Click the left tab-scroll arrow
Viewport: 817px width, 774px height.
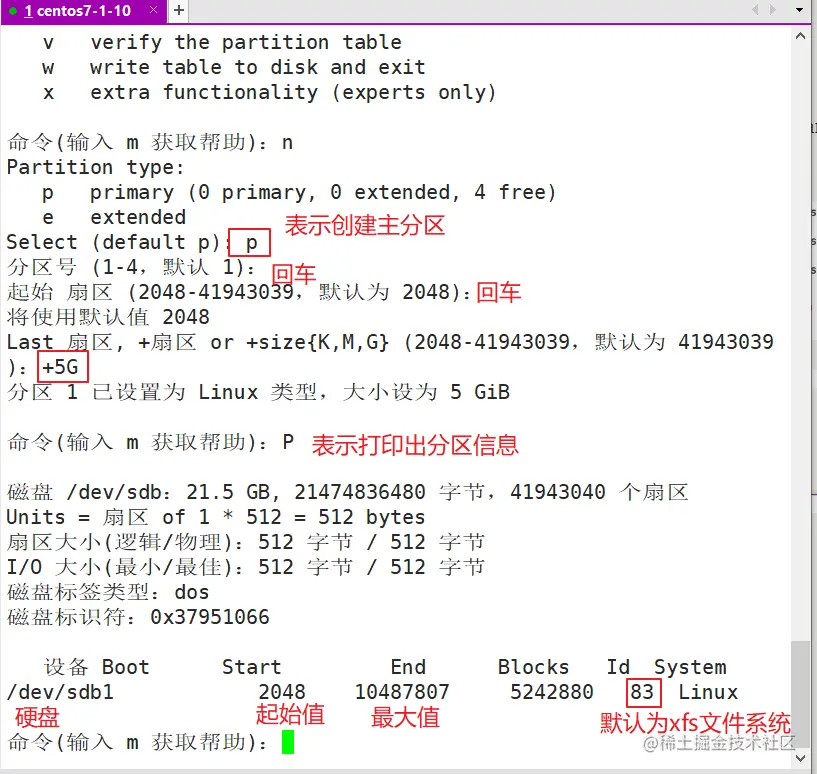(756, 10)
